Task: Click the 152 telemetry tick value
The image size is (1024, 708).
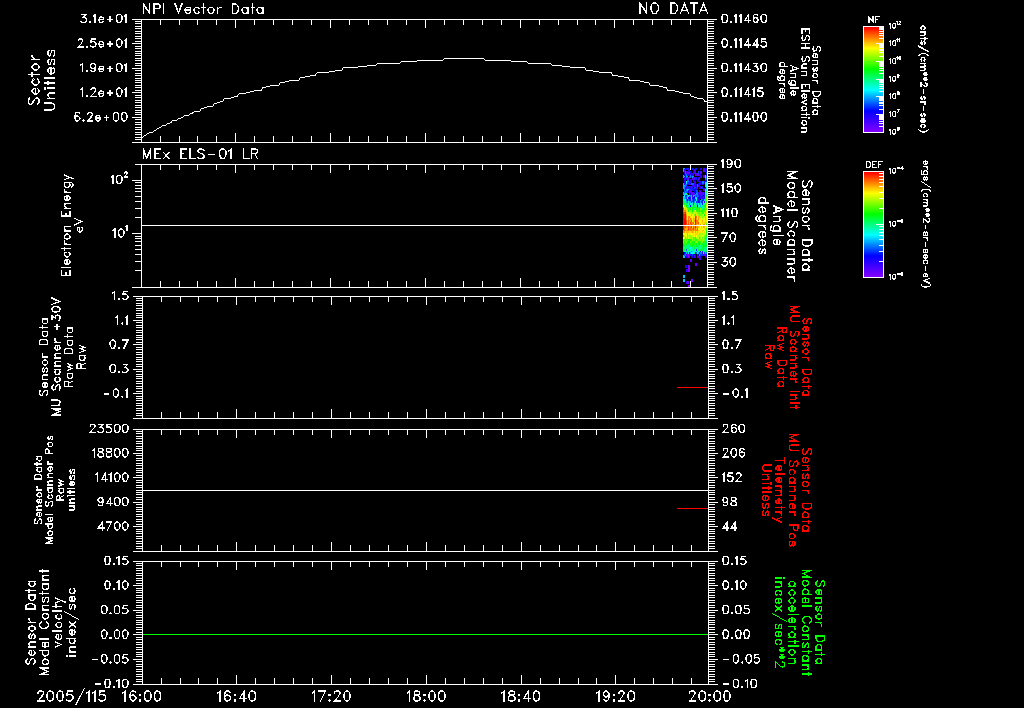Action: tap(731, 477)
